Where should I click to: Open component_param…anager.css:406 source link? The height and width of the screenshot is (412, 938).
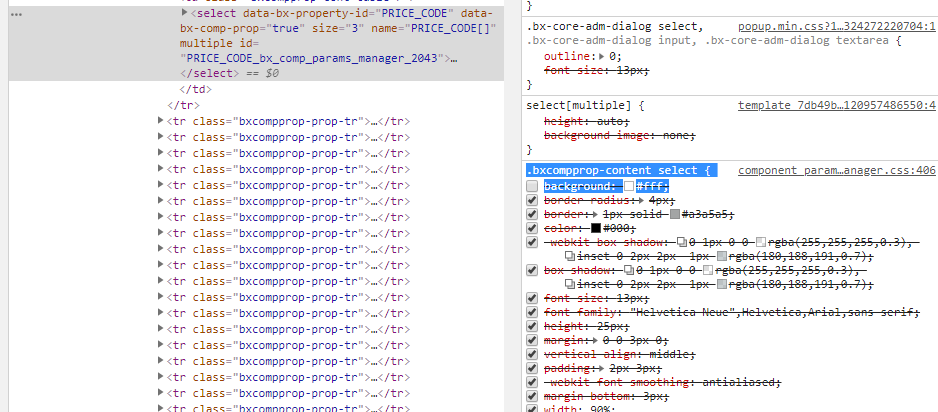click(x=836, y=170)
